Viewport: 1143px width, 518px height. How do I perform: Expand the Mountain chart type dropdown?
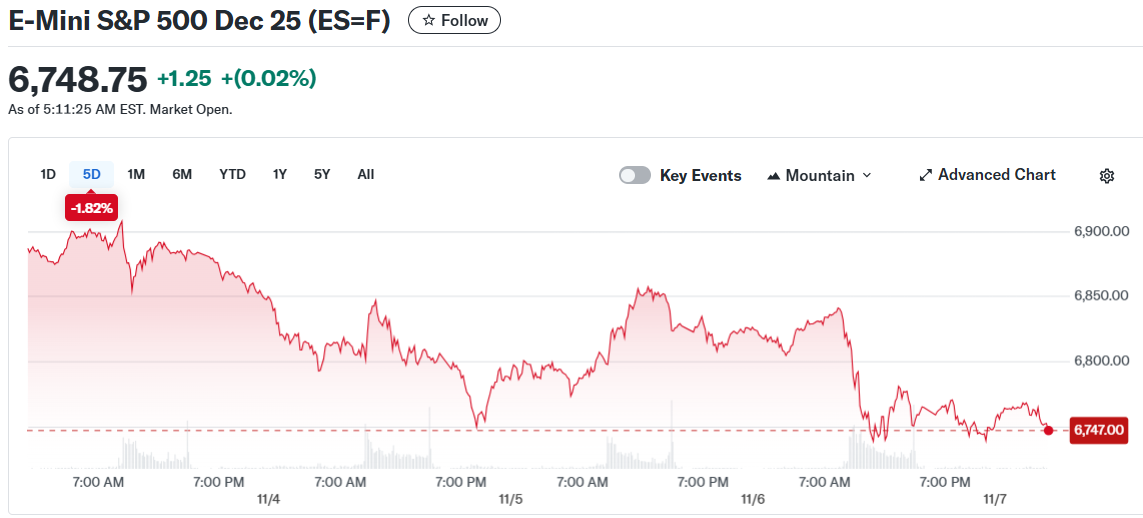819,176
